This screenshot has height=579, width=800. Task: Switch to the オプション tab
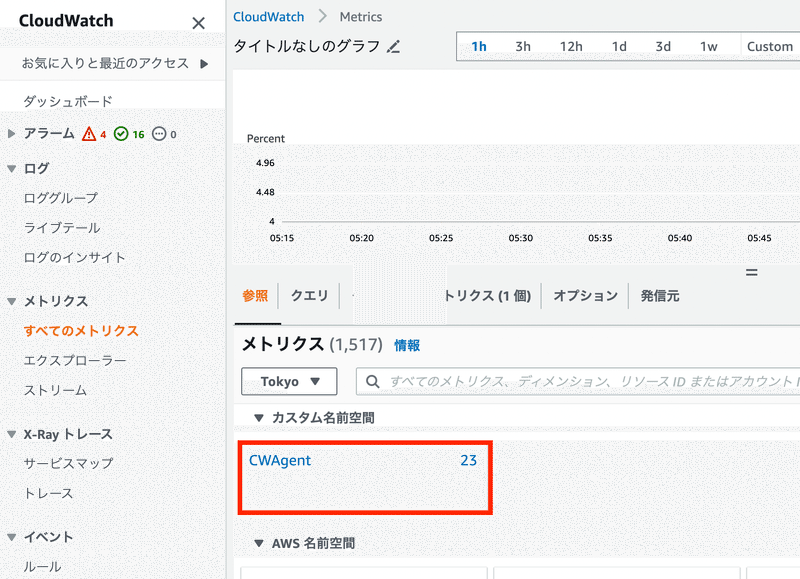click(x=584, y=295)
